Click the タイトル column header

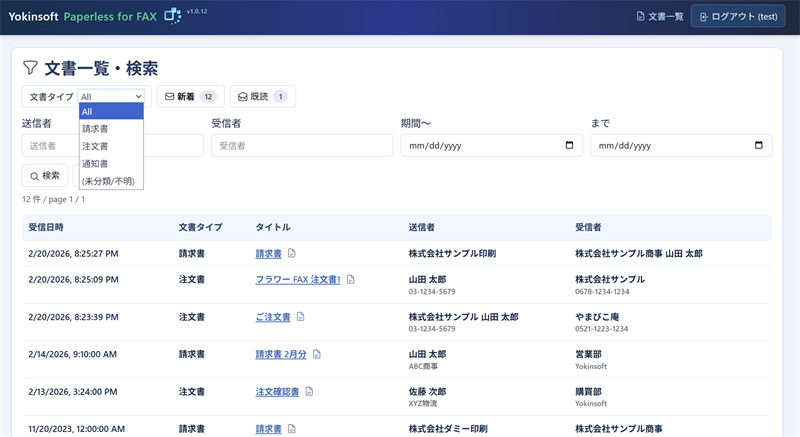(x=273, y=227)
